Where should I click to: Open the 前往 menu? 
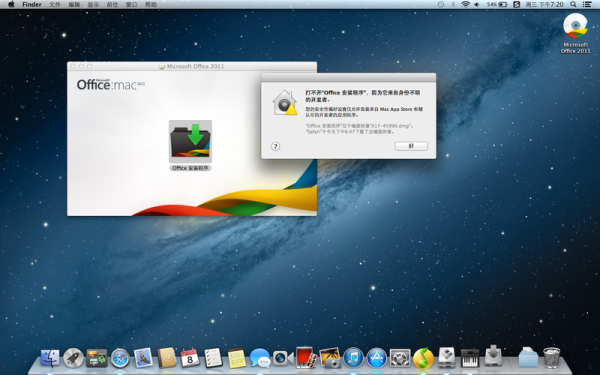click(112, 5)
